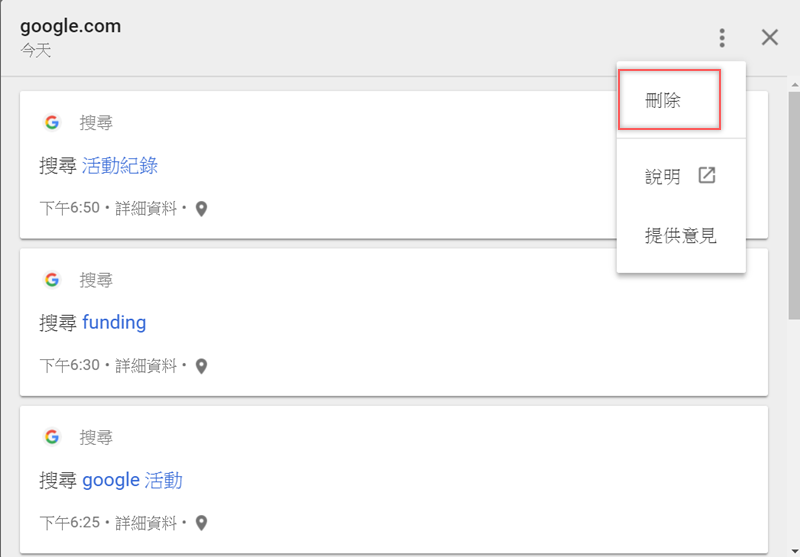Screen dimensions: 800x557
Task: Open 詳細資料 for the 下午6:25 entry
Action: pyautogui.click(x=146, y=523)
